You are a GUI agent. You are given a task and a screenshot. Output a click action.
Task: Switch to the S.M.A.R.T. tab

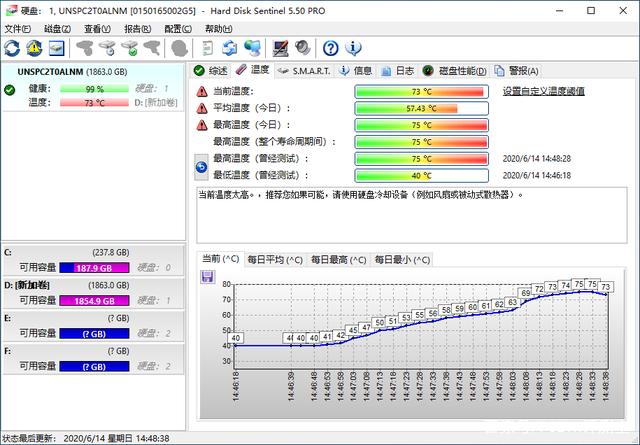pos(304,71)
